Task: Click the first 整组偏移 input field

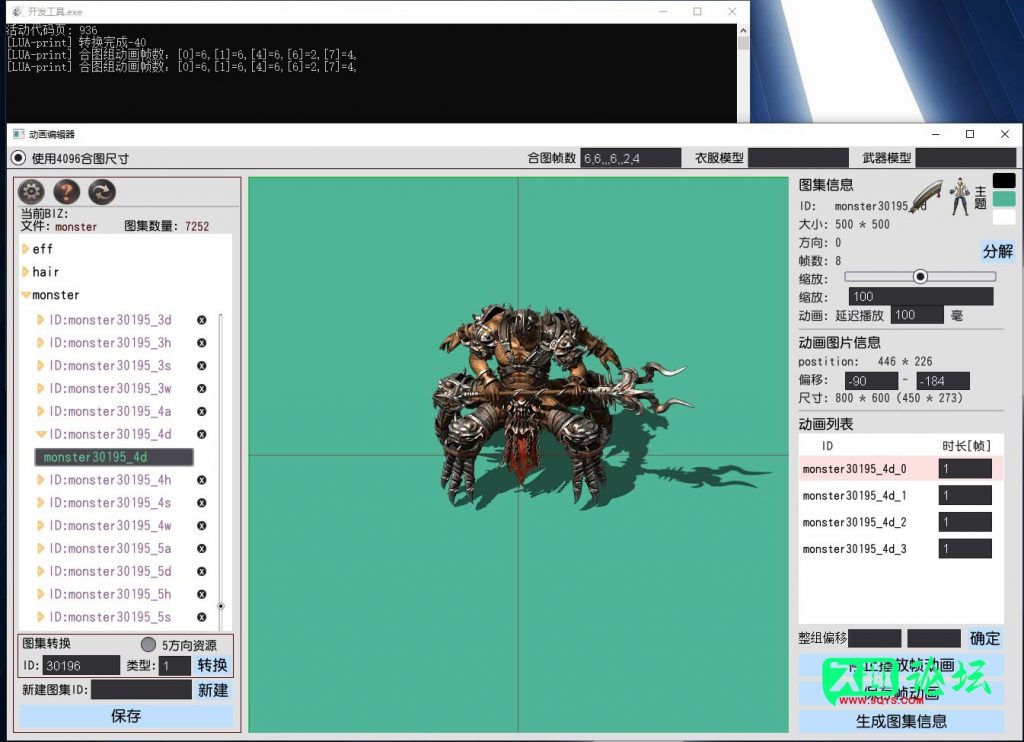Action: pyautogui.click(x=874, y=638)
